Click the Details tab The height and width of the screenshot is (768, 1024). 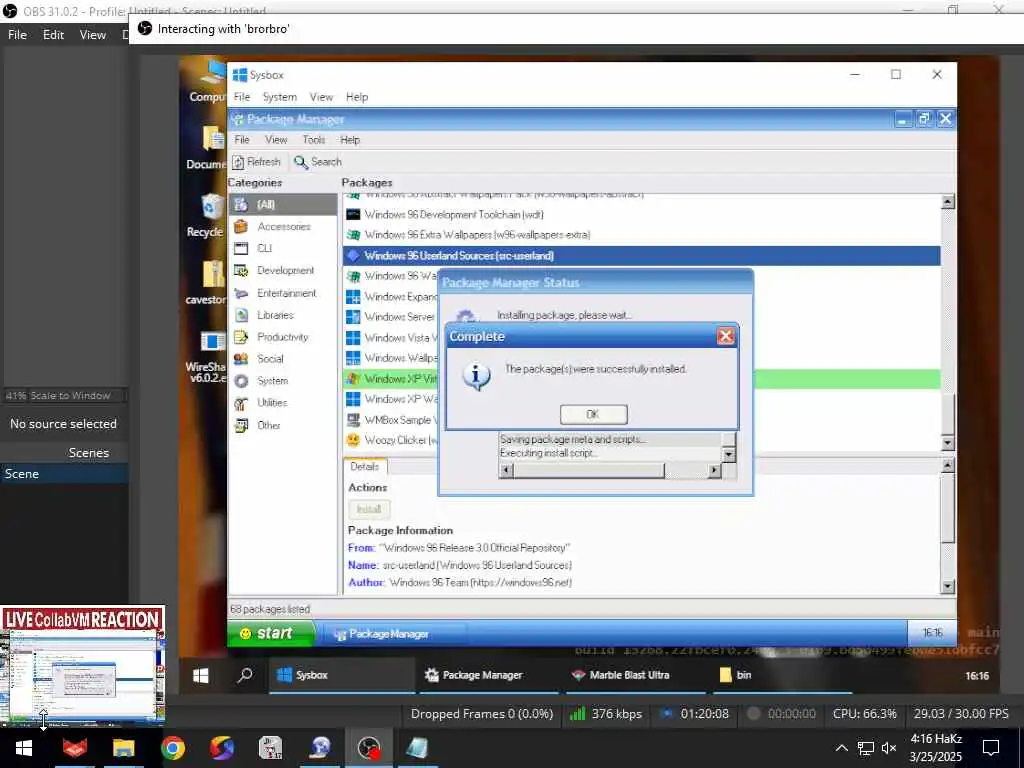364,466
